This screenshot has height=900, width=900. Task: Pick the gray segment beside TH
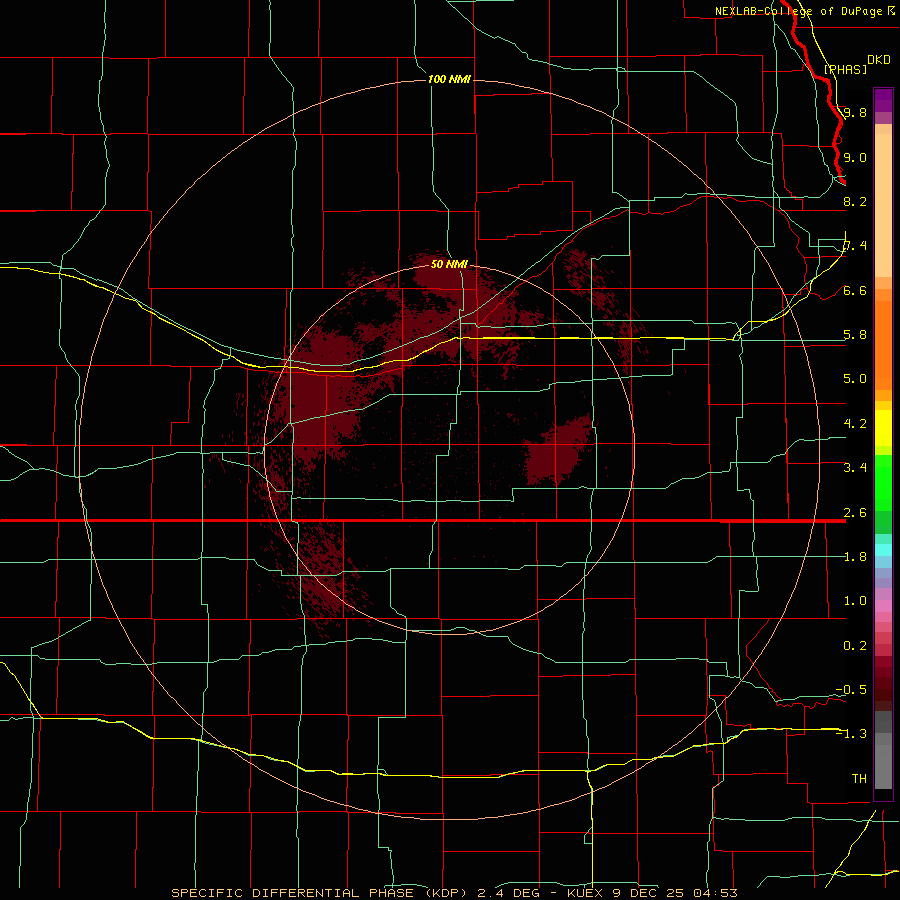click(883, 769)
